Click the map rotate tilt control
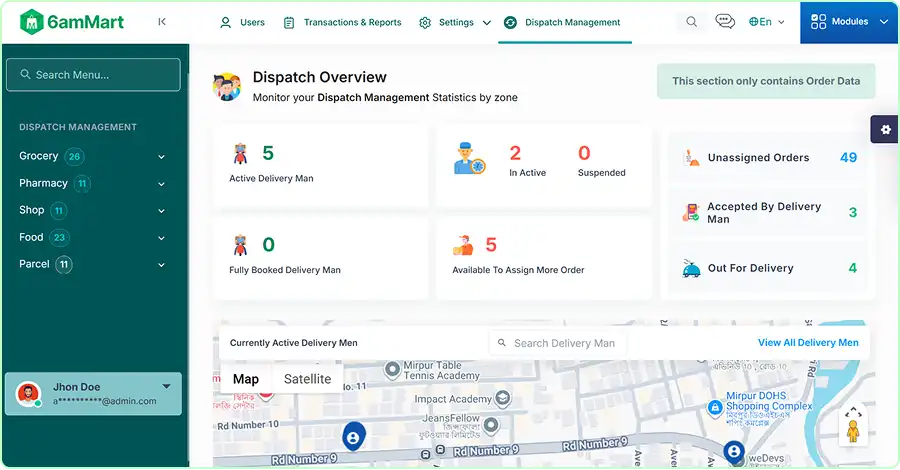Viewport: 900px width, 470px height. pyautogui.click(x=853, y=411)
